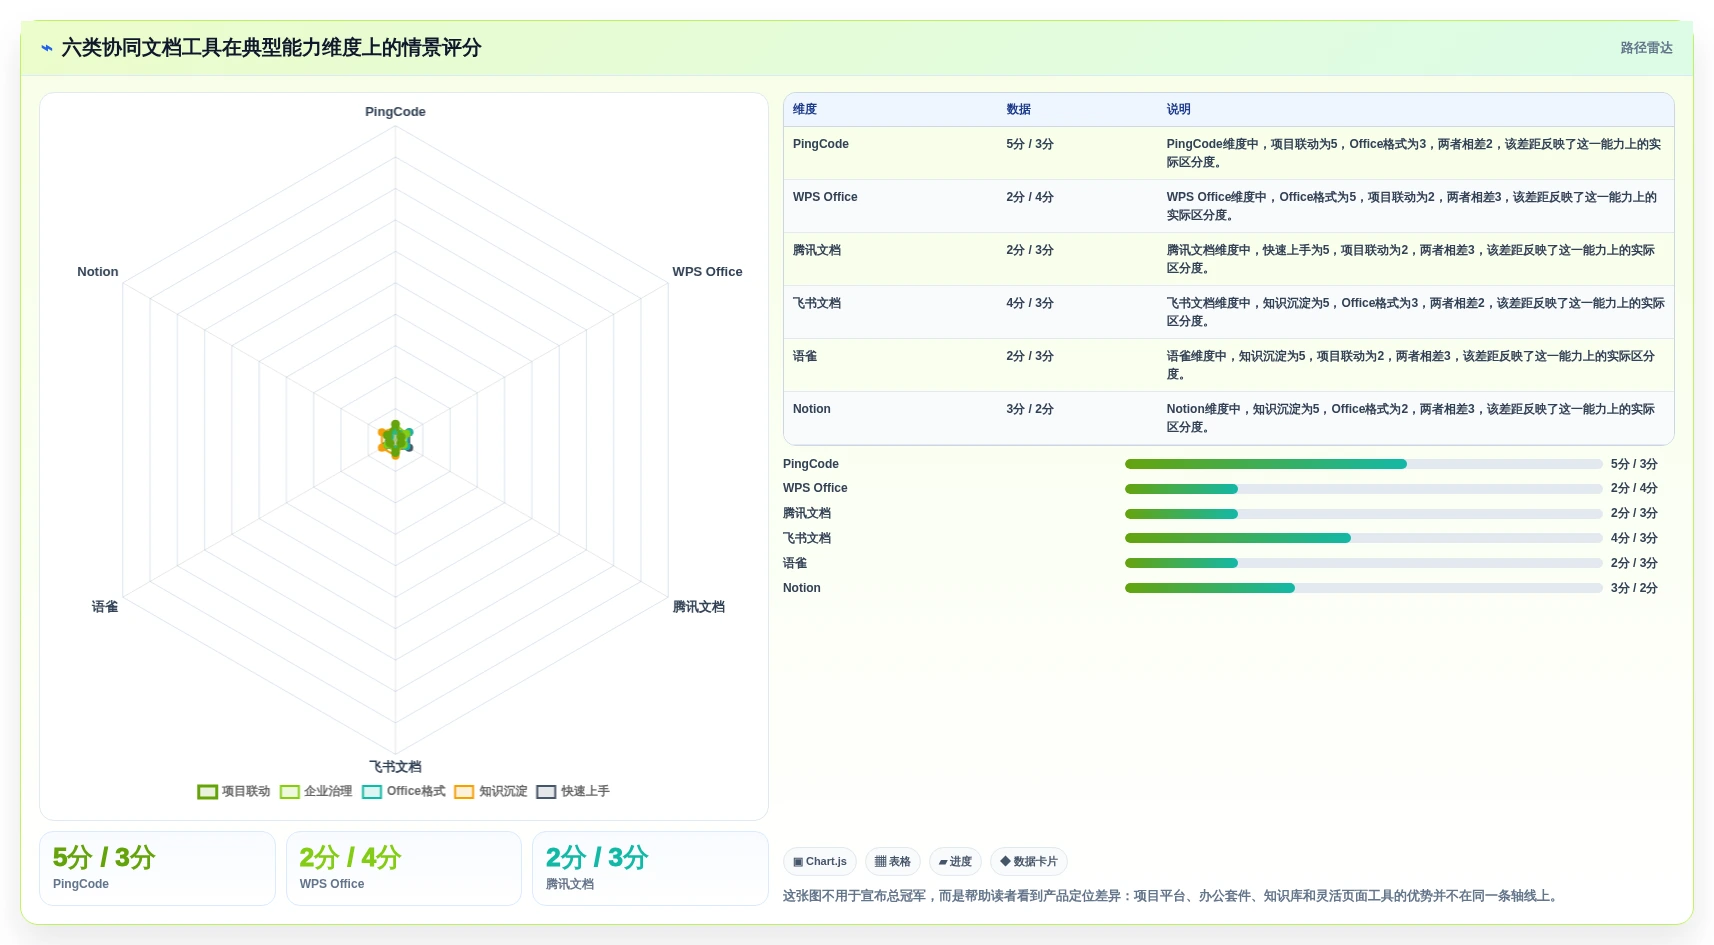Click the 数据卡片 tag chip
This screenshot has height=945, width=1714.
1029,861
